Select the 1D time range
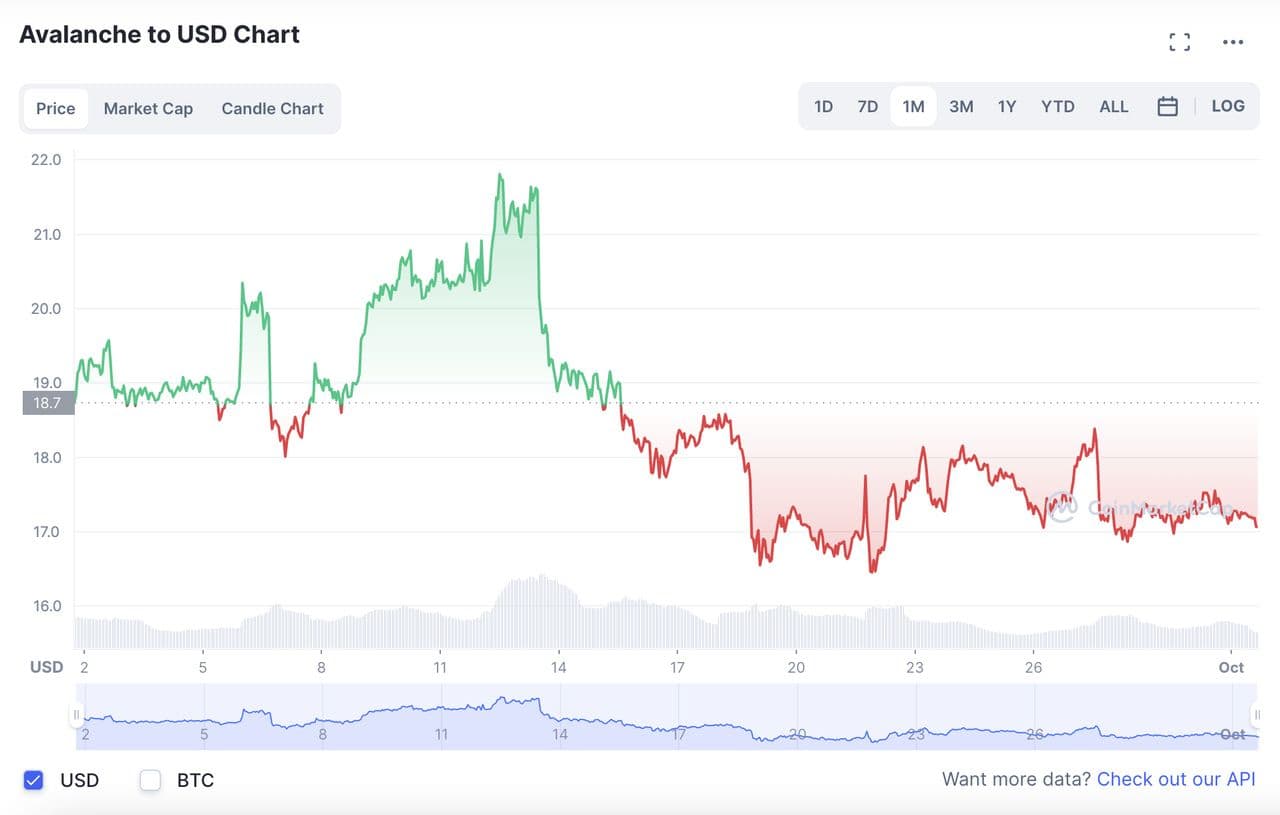 coord(823,107)
